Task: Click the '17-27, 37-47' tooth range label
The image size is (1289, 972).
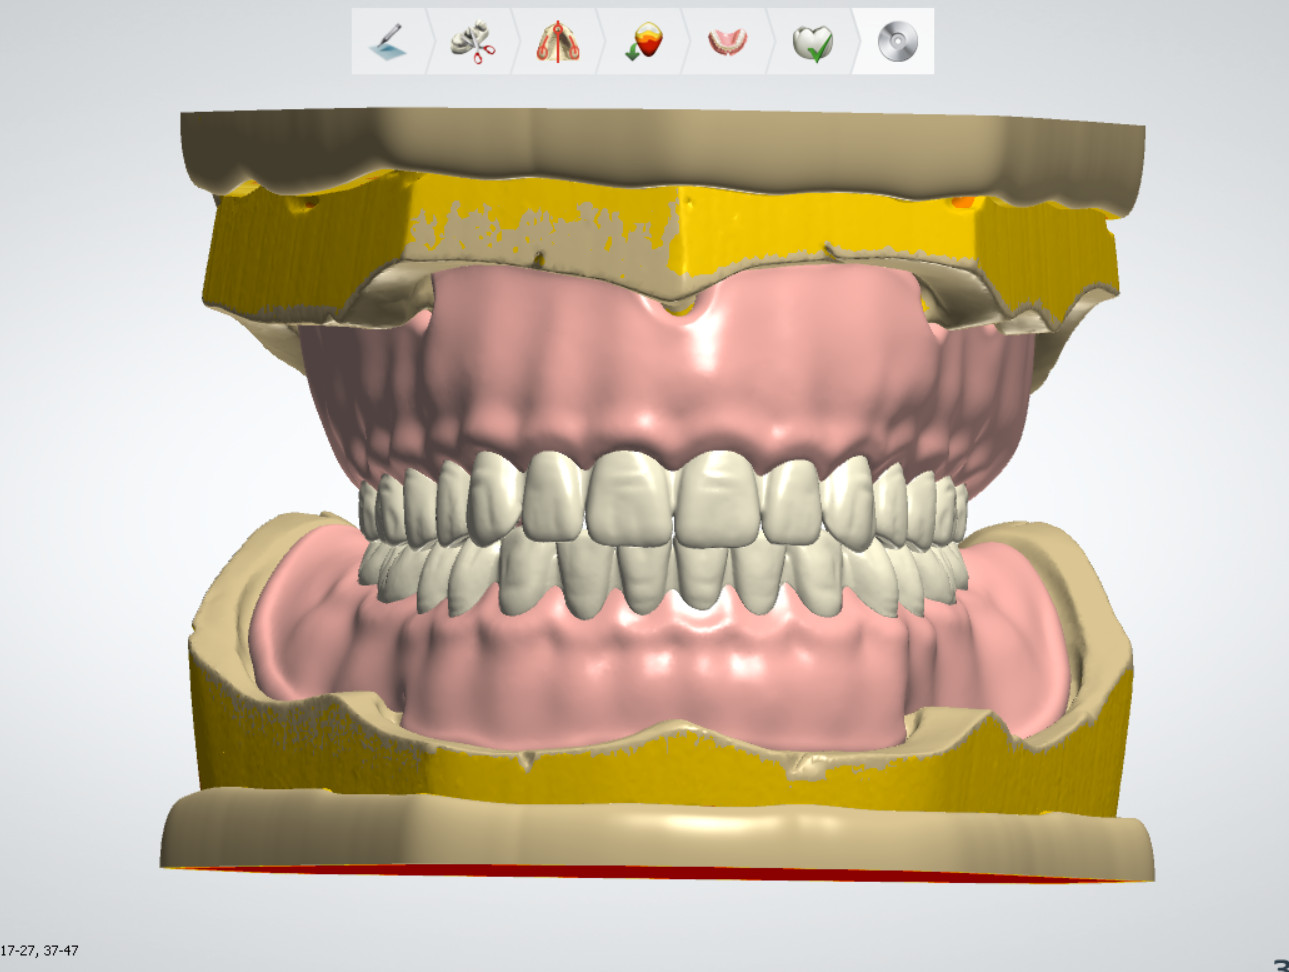Action: 40,951
